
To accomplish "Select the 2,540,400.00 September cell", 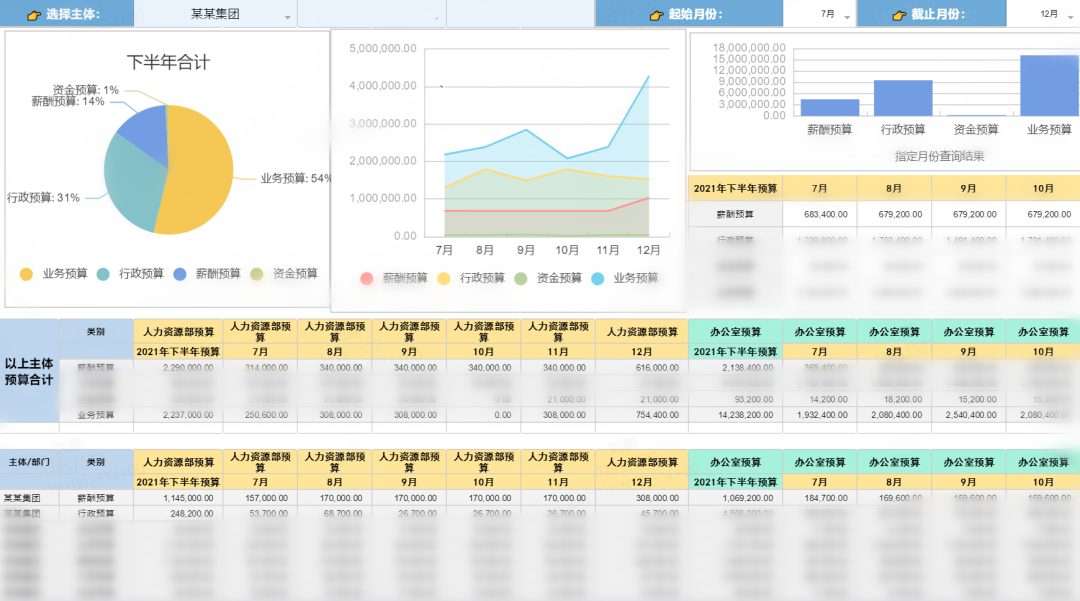I will 968,415.
